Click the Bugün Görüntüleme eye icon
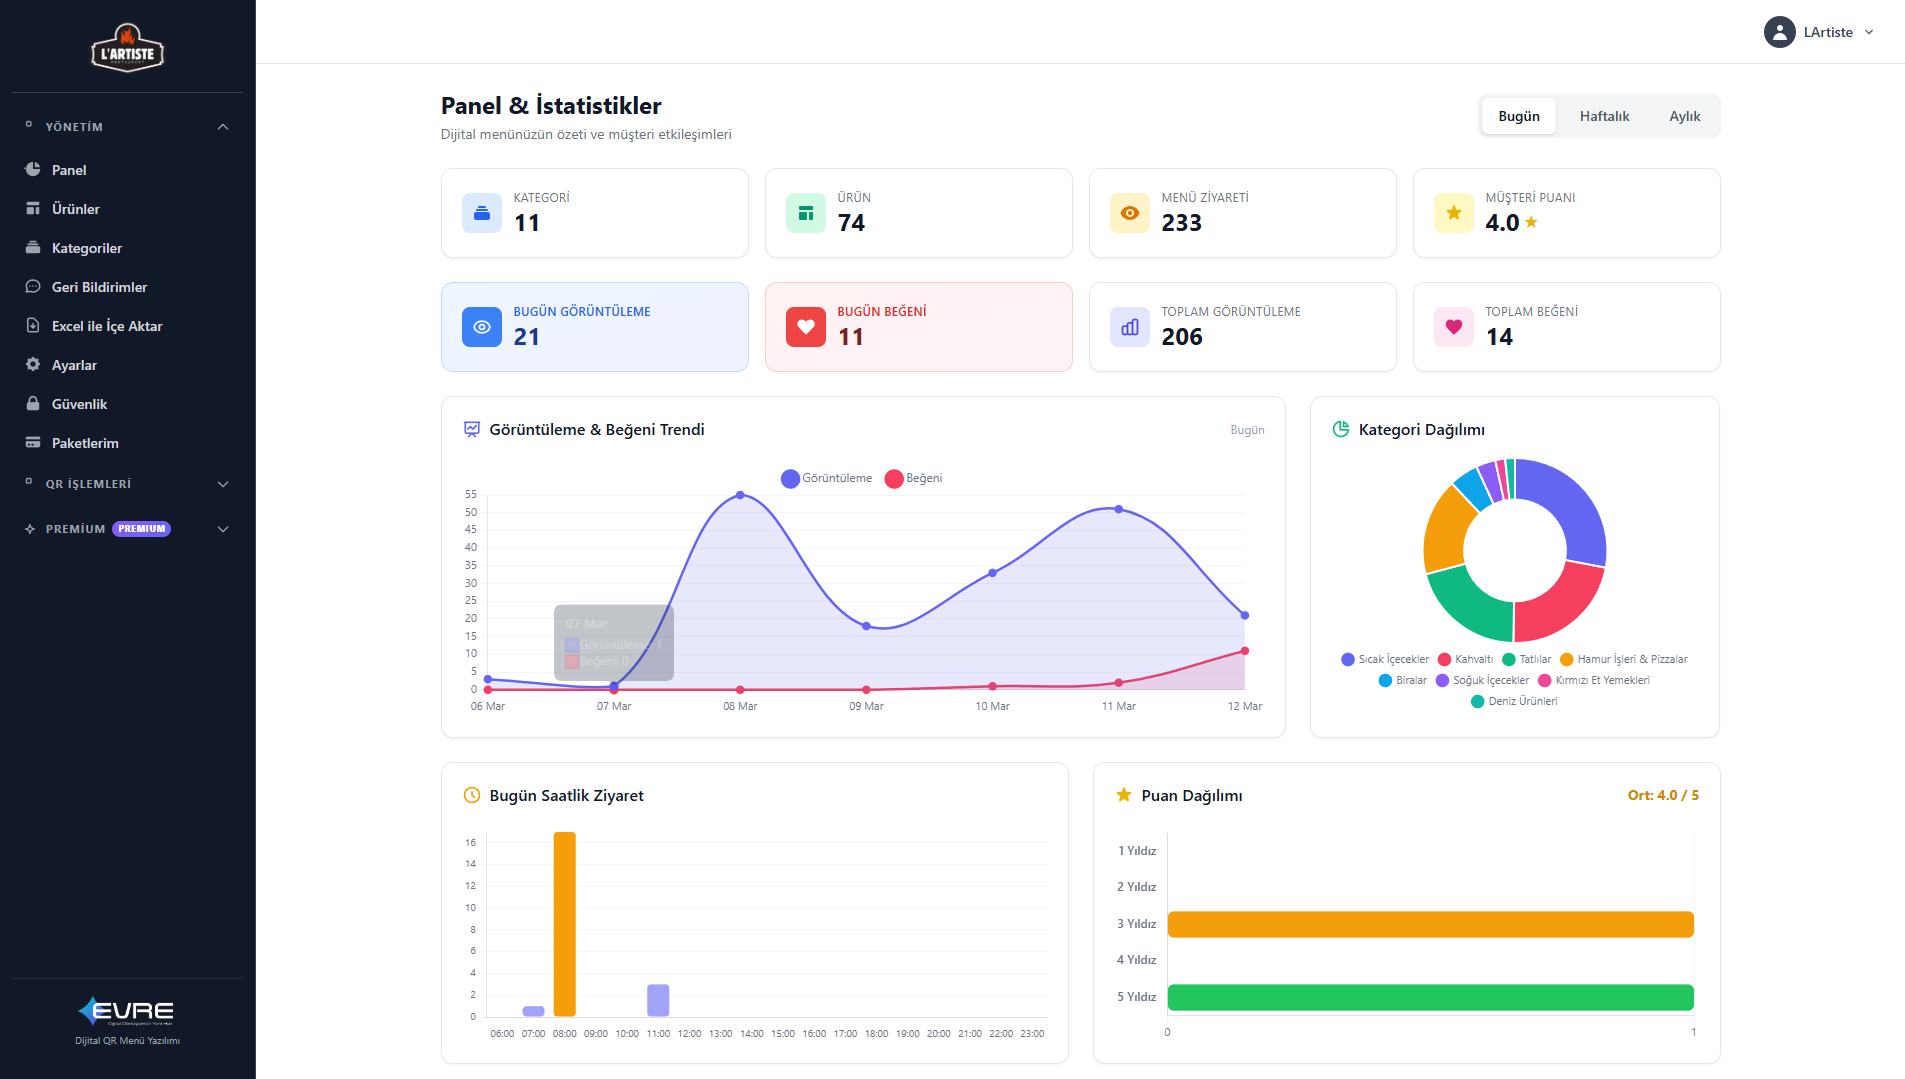Image resolution: width=1905 pixels, height=1079 pixels. click(482, 327)
